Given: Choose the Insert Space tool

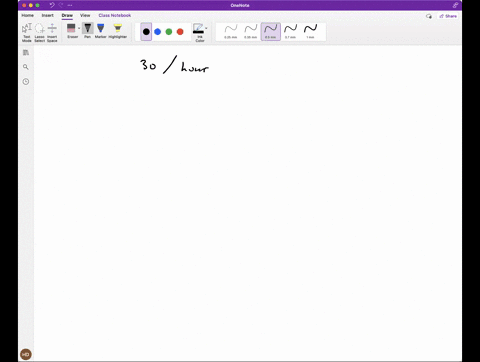Looking at the screenshot, I should coord(52,33).
